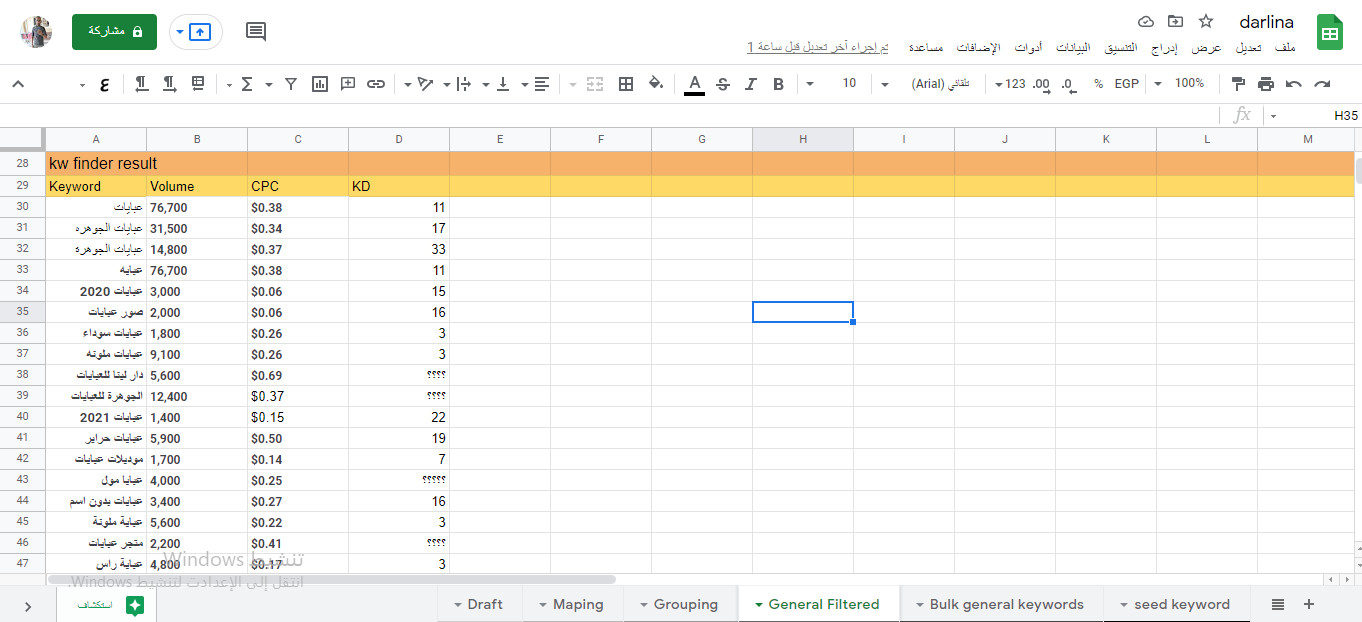Image resolution: width=1362 pixels, height=622 pixels.
Task: Open the font size 10 box
Action: coord(849,83)
